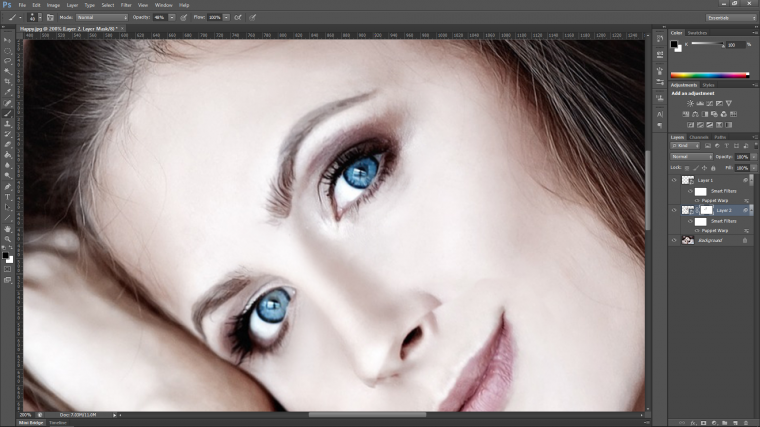The width and height of the screenshot is (760, 427).
Task: Select the Crop tool
Action: 7,82
